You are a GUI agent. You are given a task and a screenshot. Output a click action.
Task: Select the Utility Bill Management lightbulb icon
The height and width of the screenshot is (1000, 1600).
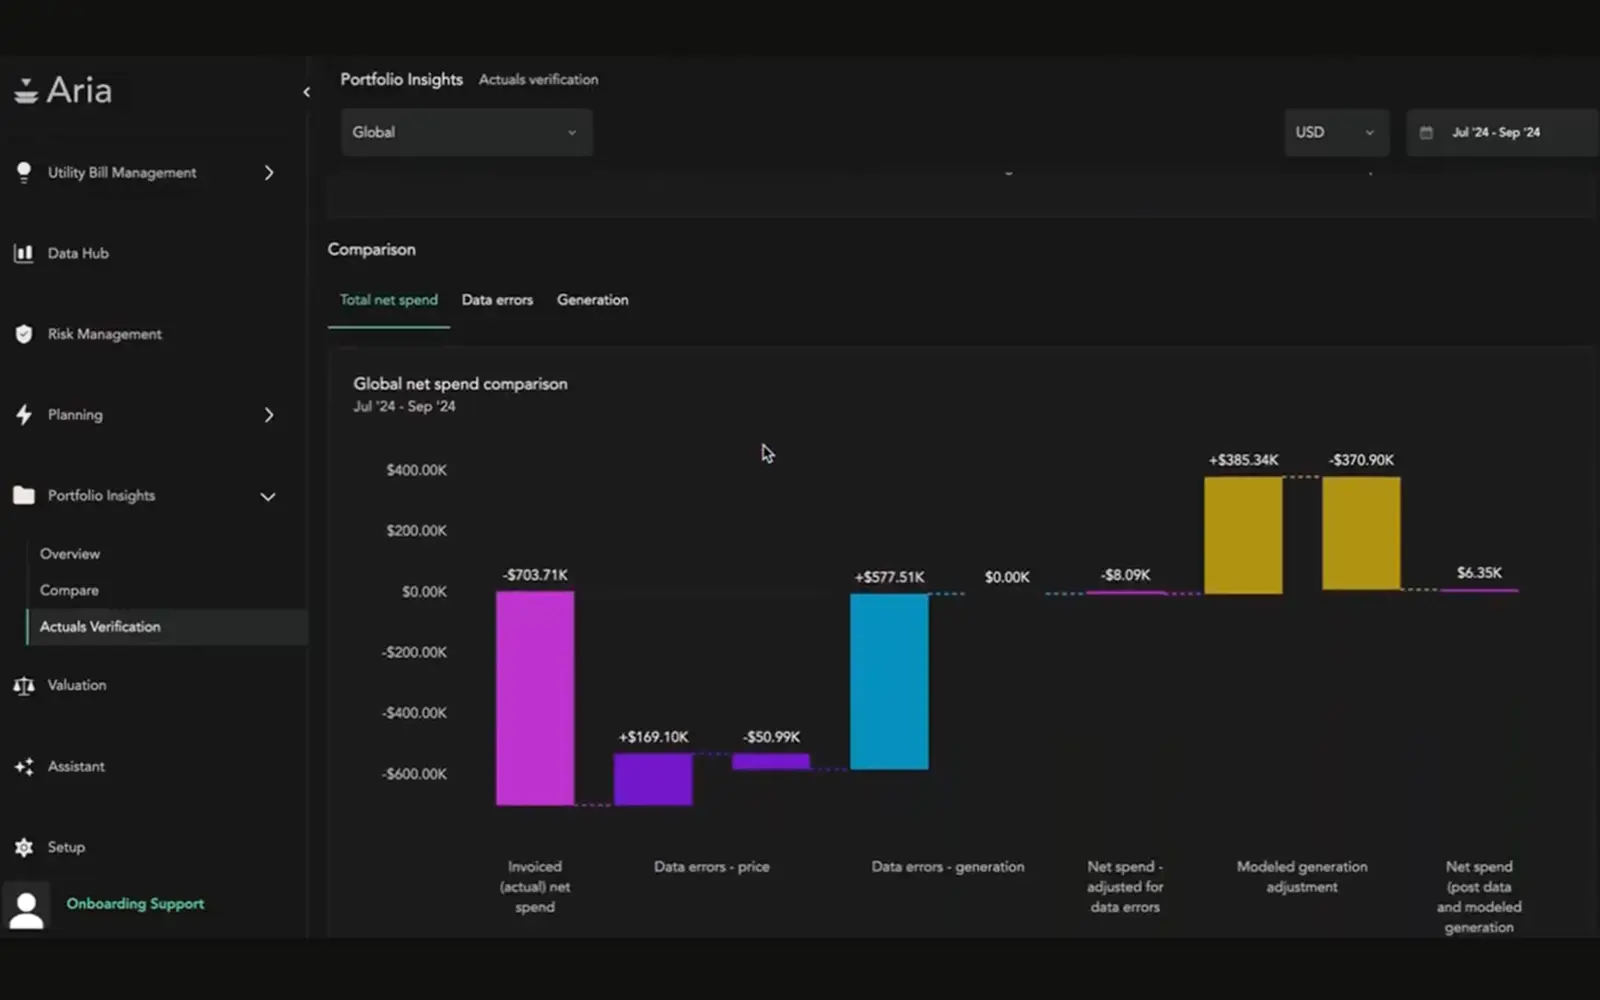[x=24, y=172]
